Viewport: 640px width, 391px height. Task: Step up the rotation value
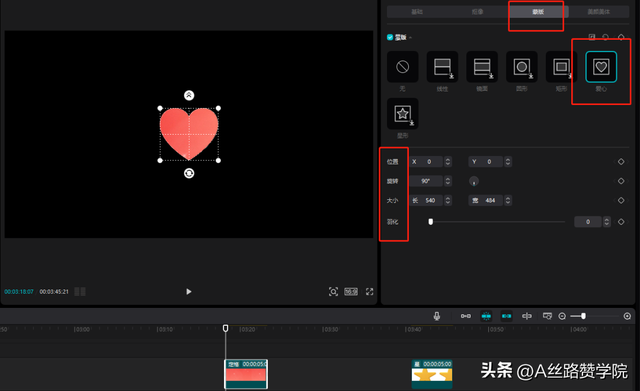[448, 179]
